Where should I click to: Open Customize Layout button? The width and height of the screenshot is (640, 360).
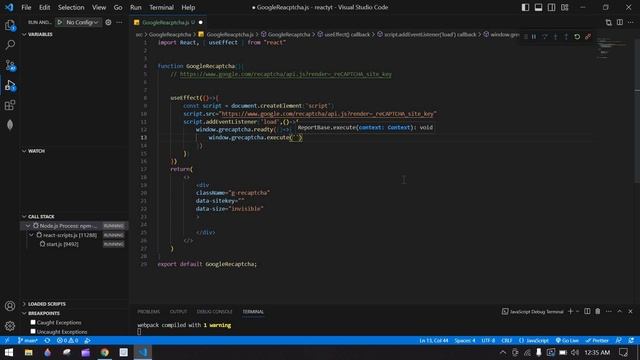564,7
